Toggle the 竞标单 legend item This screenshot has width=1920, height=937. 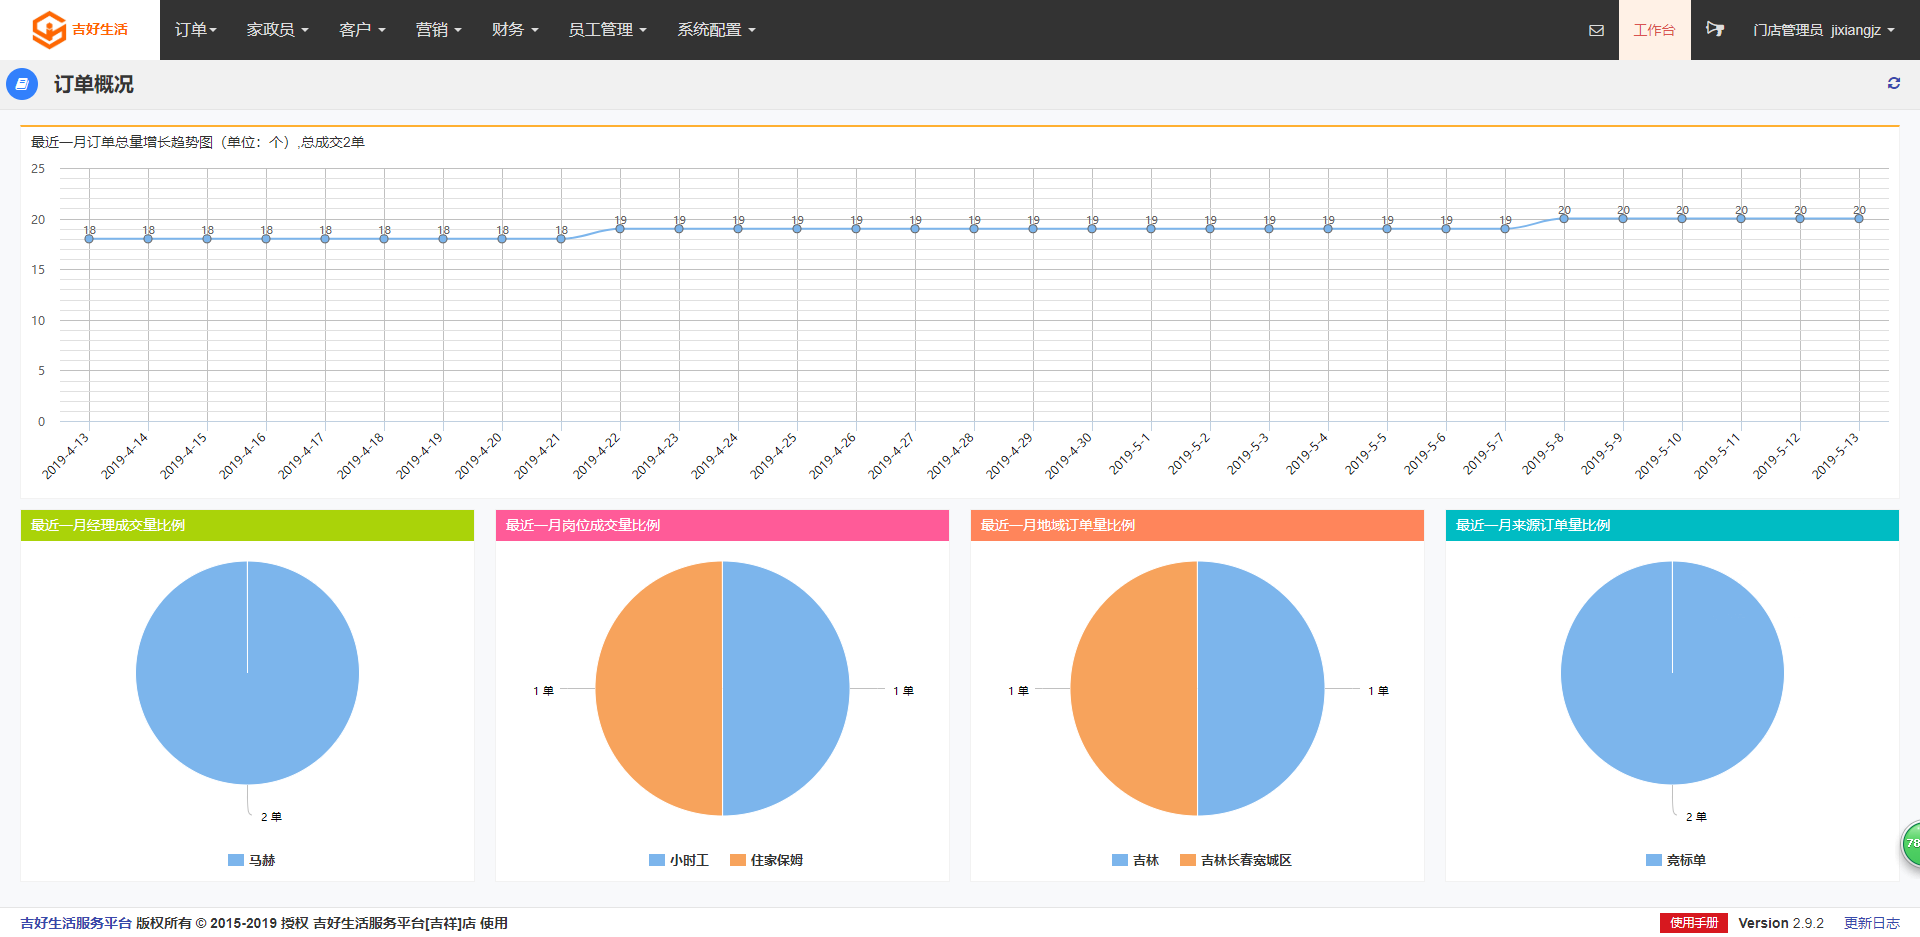pos(1675,860)
